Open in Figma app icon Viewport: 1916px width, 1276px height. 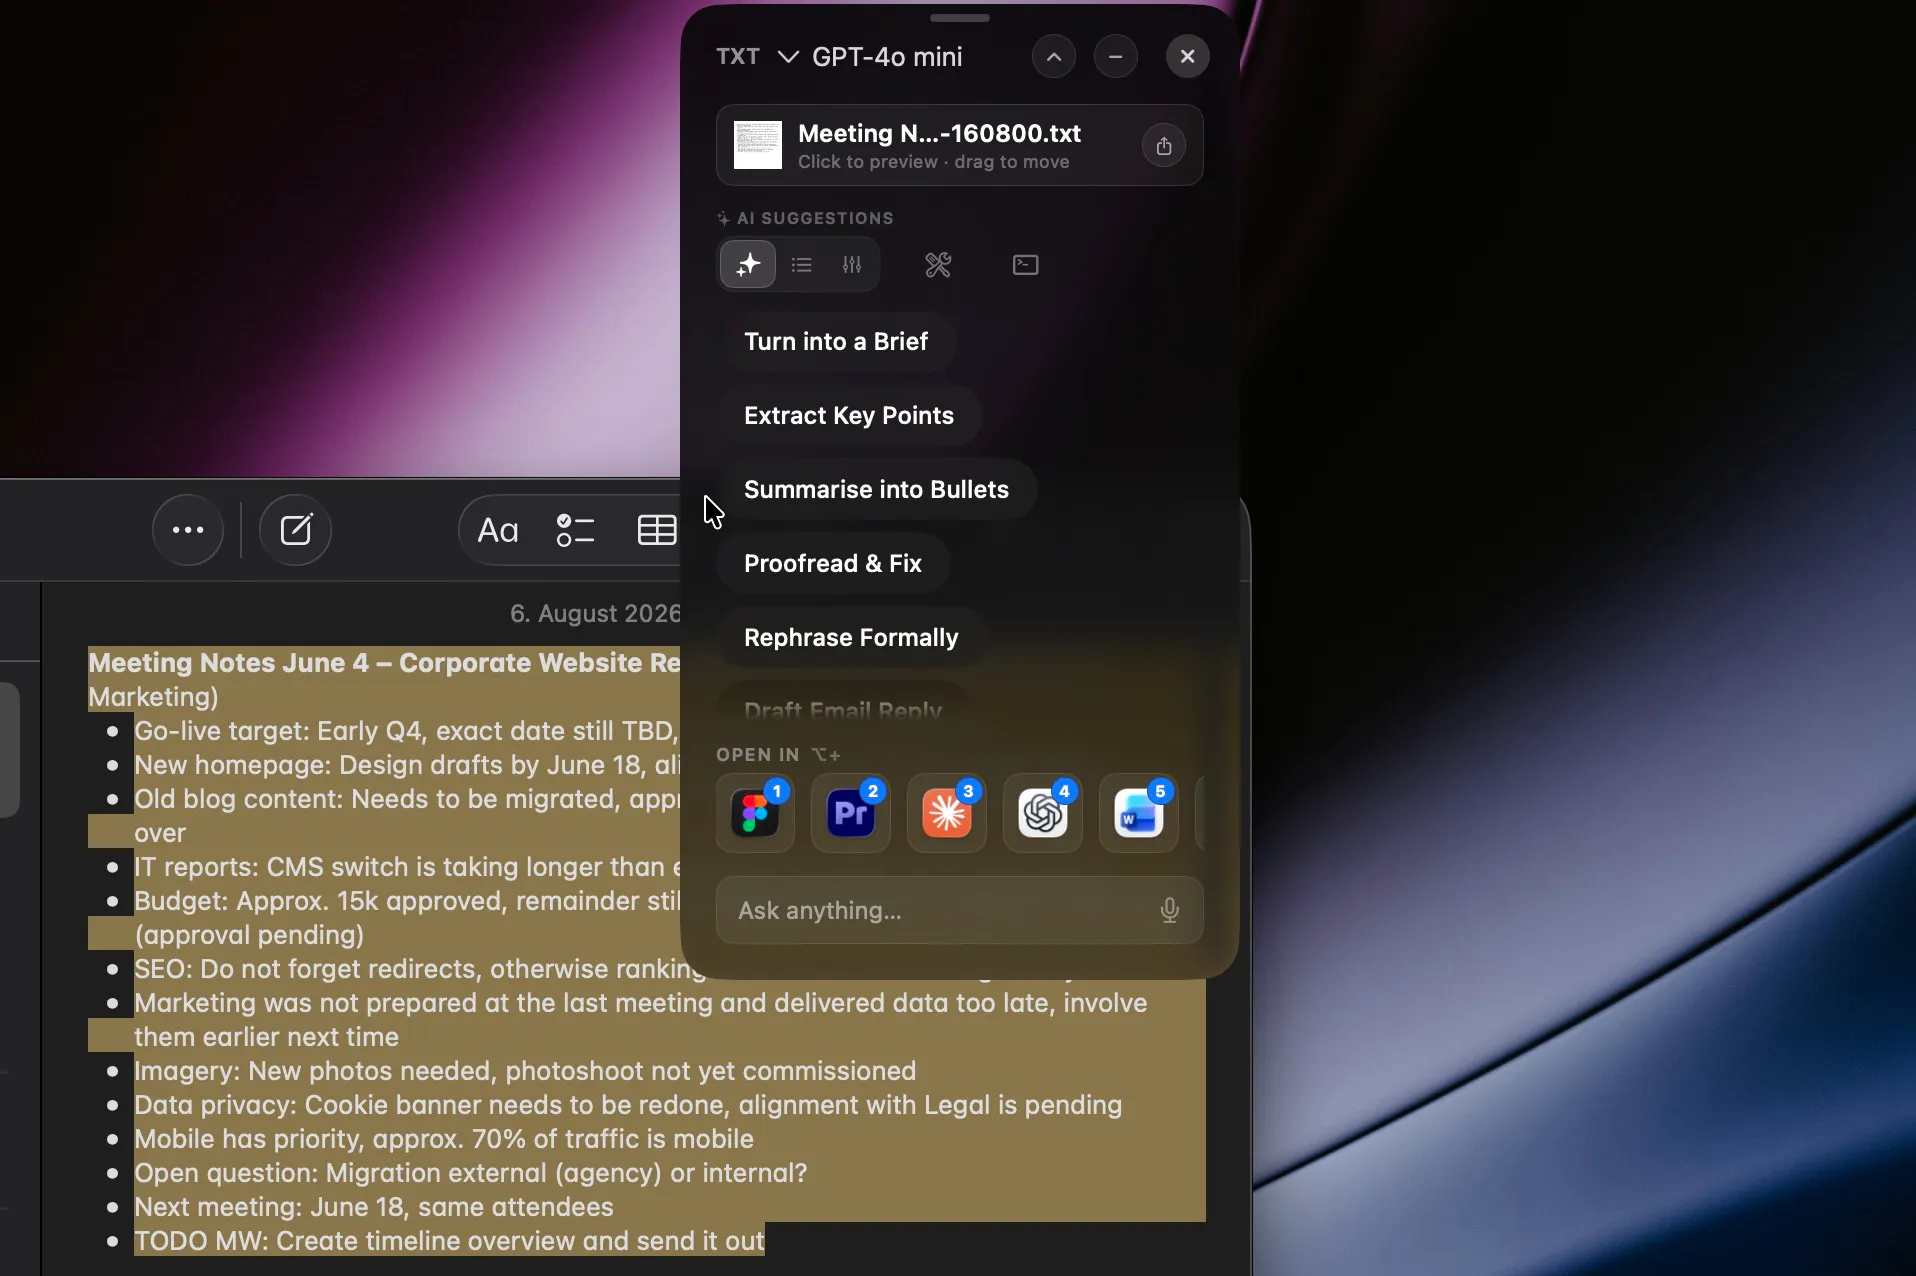click(x=756, y=813)
